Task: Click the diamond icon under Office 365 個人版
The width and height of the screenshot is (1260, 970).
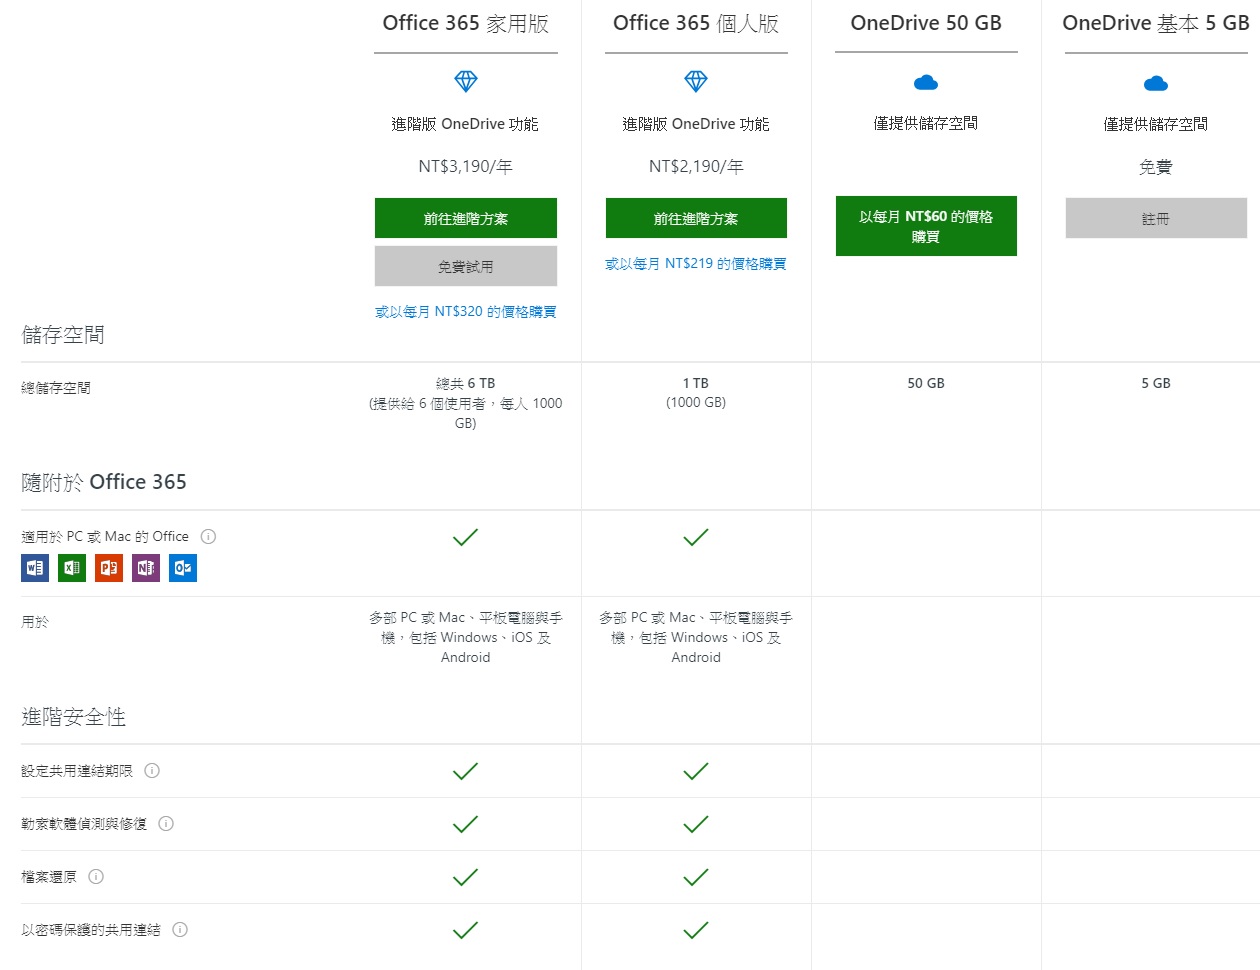Action: click(x=695, y=81)
